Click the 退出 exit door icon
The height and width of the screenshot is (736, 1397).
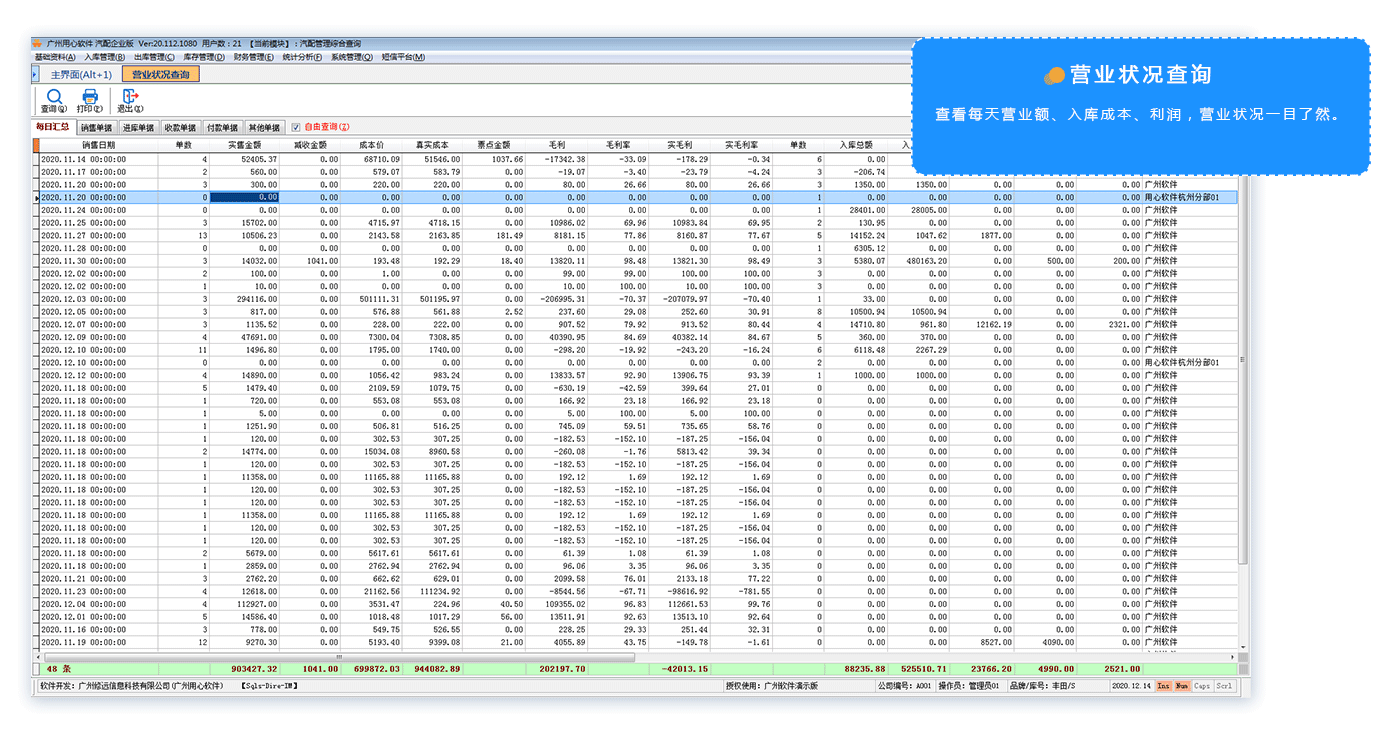click(130, 97)
